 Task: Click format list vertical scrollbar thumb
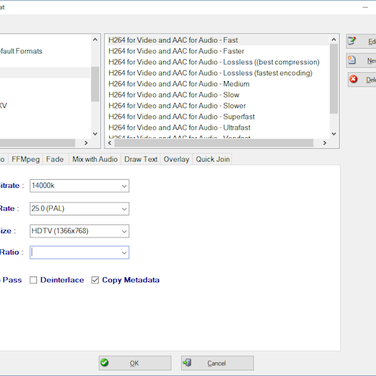click(95, 84)
